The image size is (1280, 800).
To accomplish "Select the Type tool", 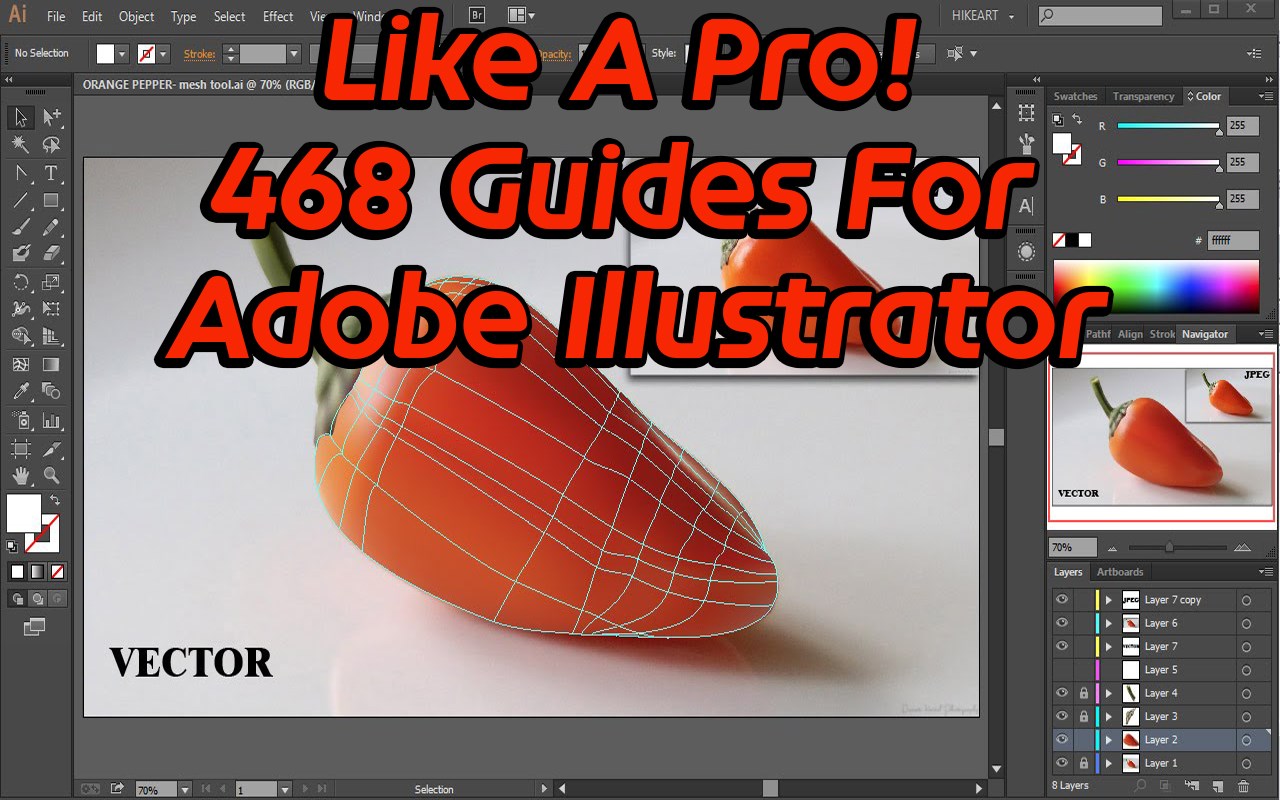I will [51, 173].
